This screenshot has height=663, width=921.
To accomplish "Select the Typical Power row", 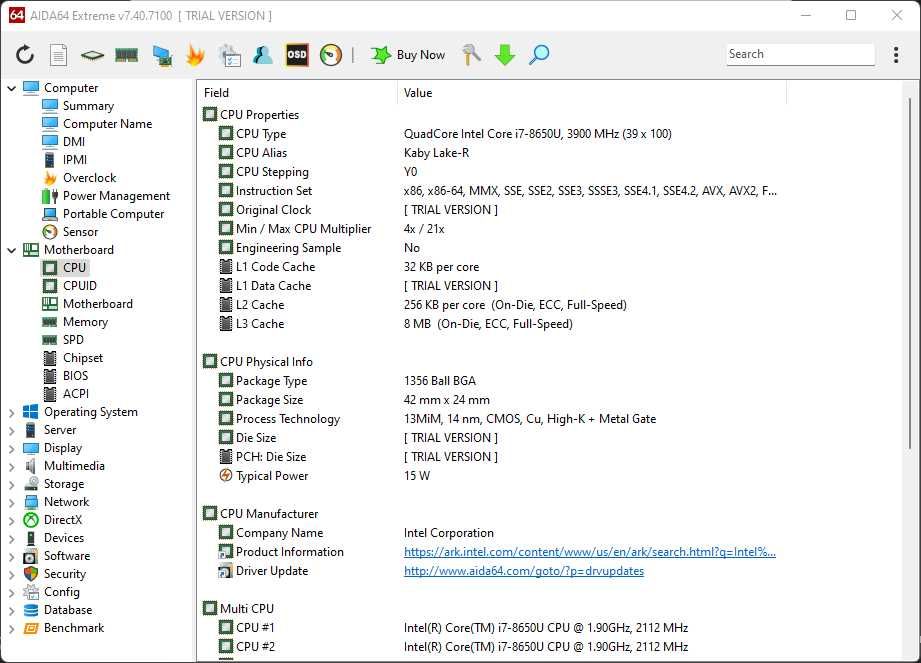I will pos(324,476).
